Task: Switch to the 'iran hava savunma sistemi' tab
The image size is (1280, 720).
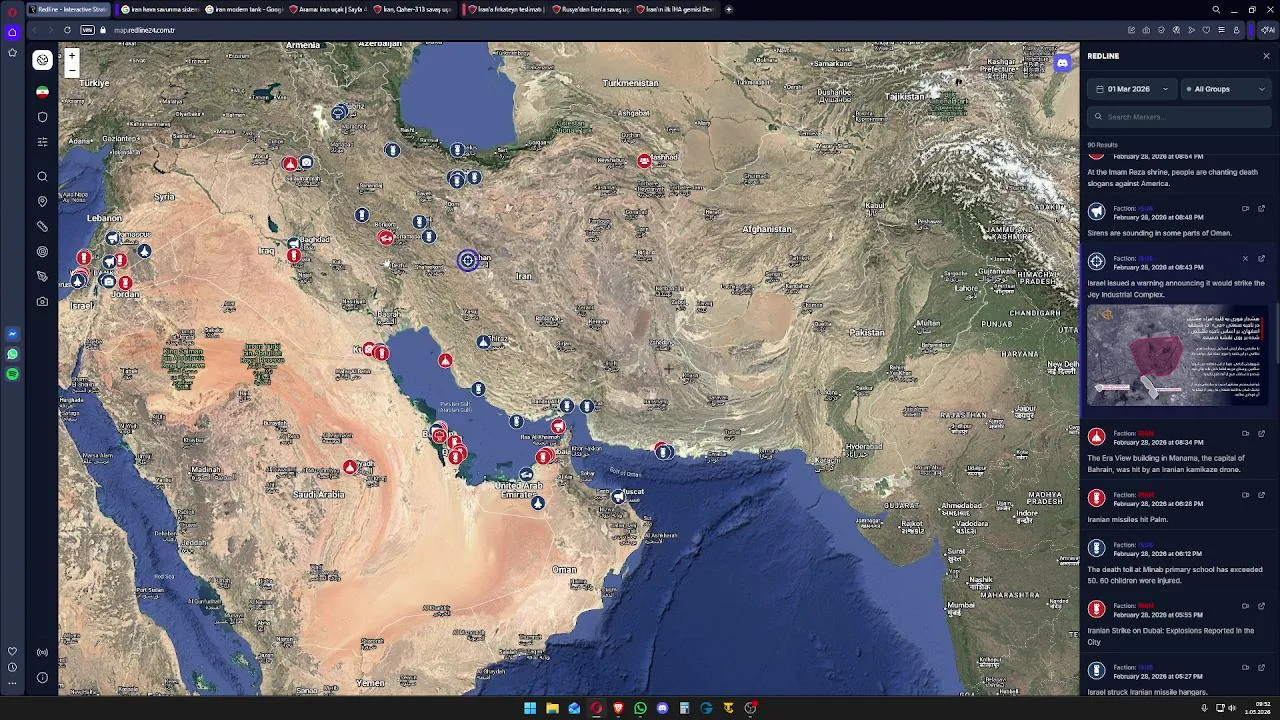Action: 158,9
